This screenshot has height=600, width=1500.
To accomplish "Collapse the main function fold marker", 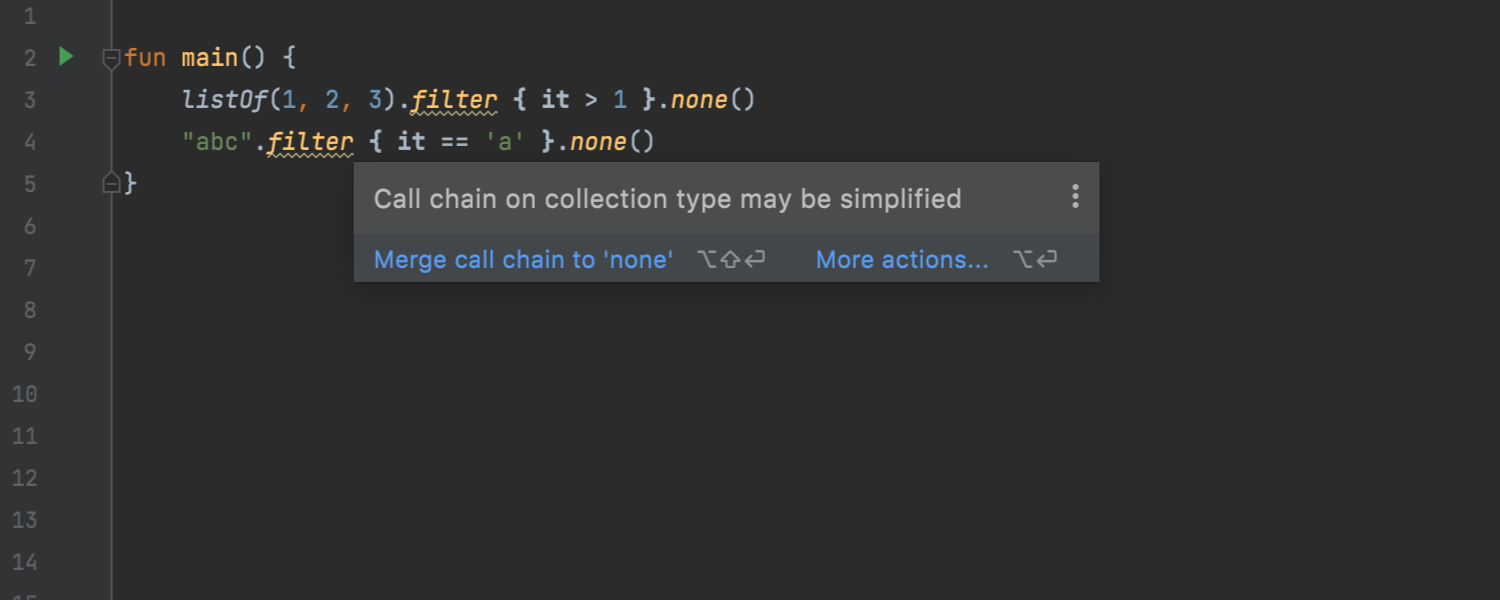I will (x=112, y=58).
